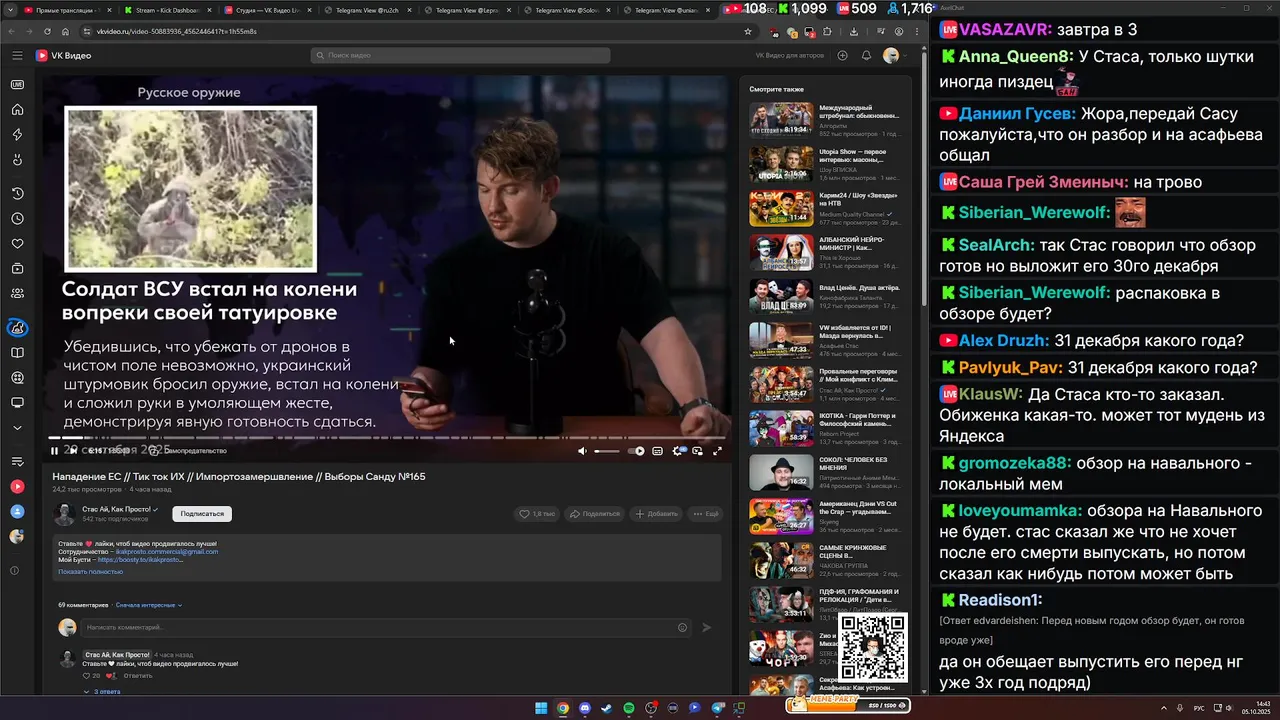Click the upload plus icon in header
Image resolution: width=1280 pixels, height=720 pixels.
click(x=842, y=56)
